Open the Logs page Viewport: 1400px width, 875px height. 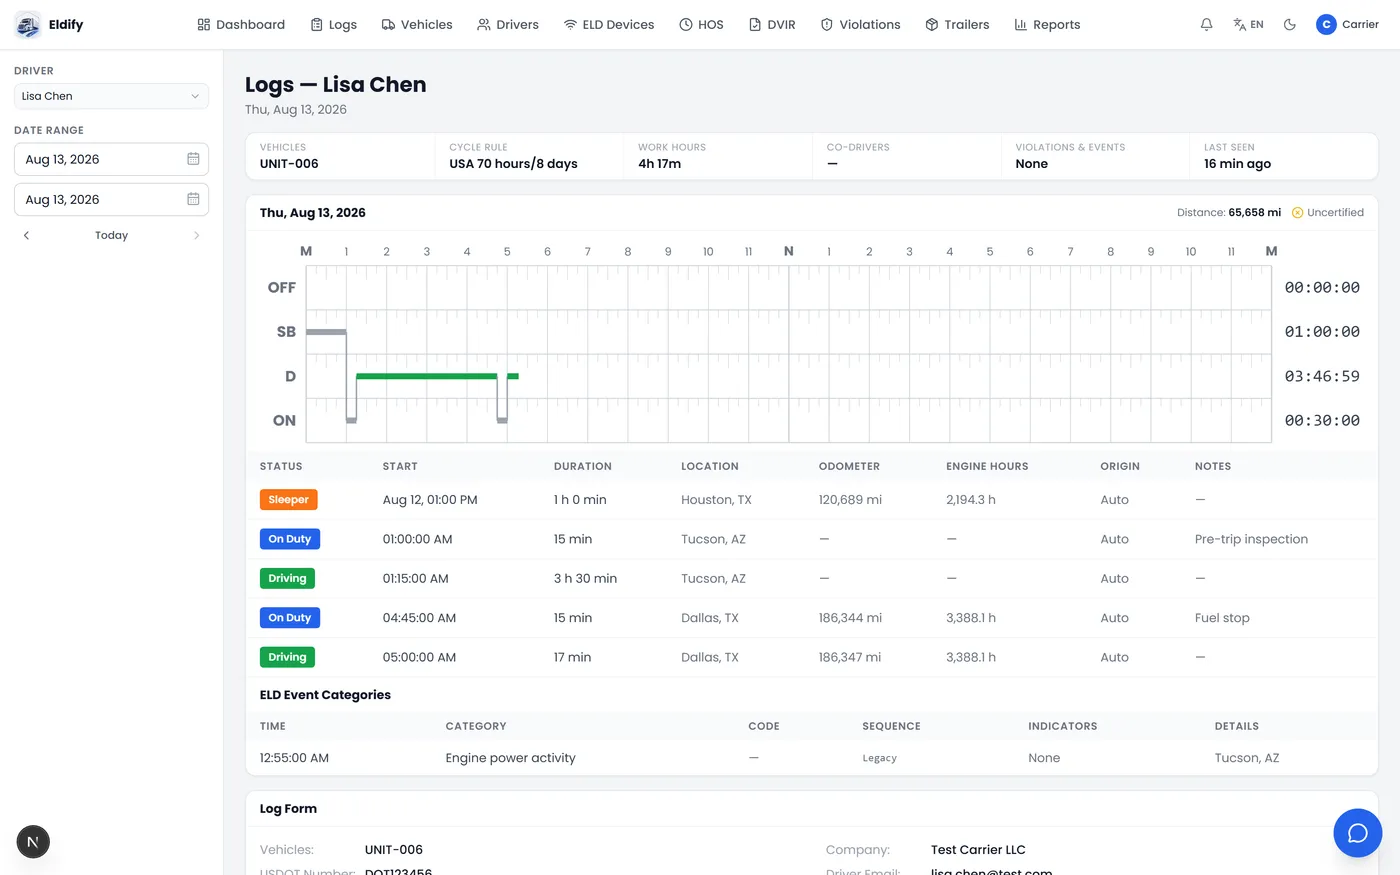click(333, 24)
